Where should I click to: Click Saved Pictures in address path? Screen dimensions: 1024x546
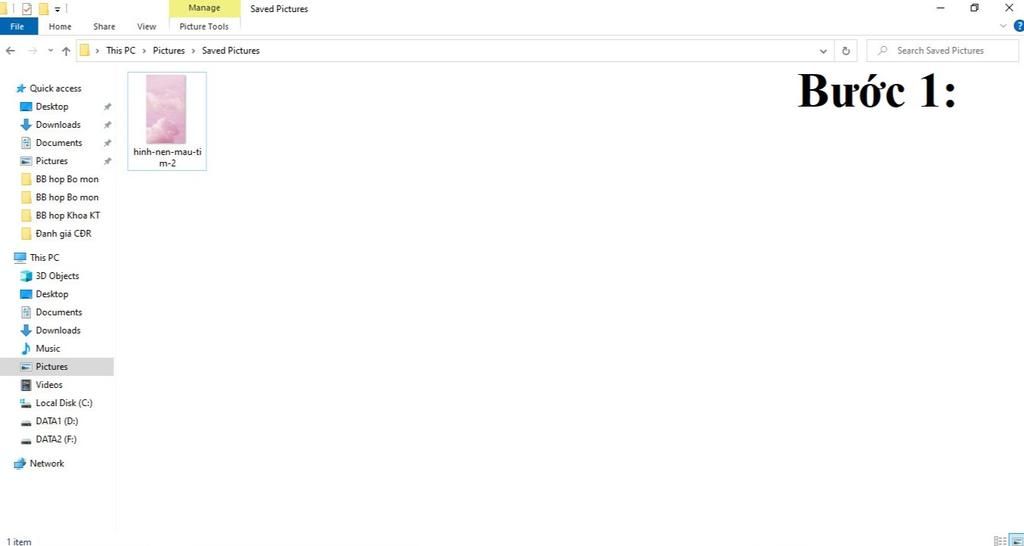pyautogui.click(x=231, y=50)
